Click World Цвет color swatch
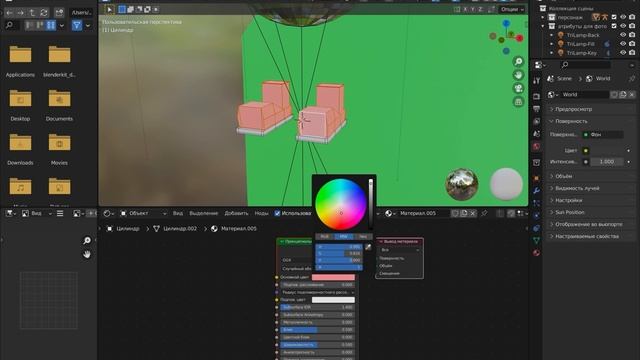This screenshot has width=640, height=360. tap(586, 151)
